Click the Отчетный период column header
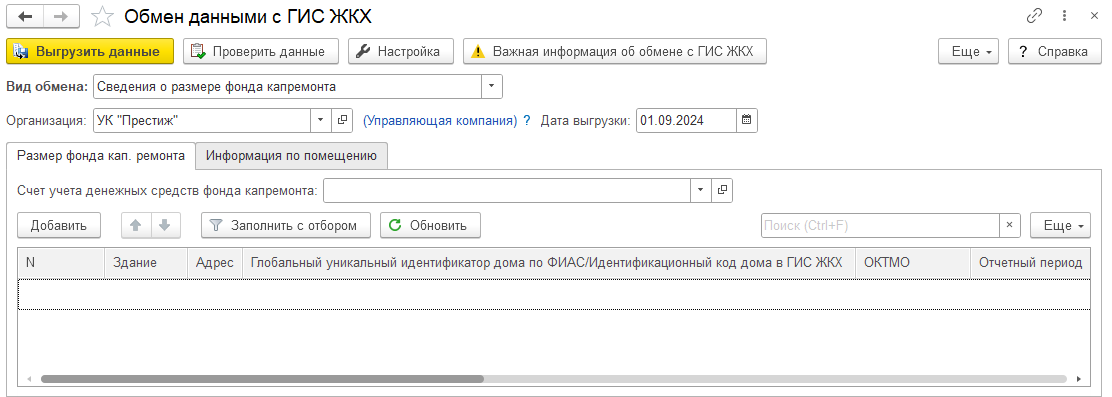 1030,262
